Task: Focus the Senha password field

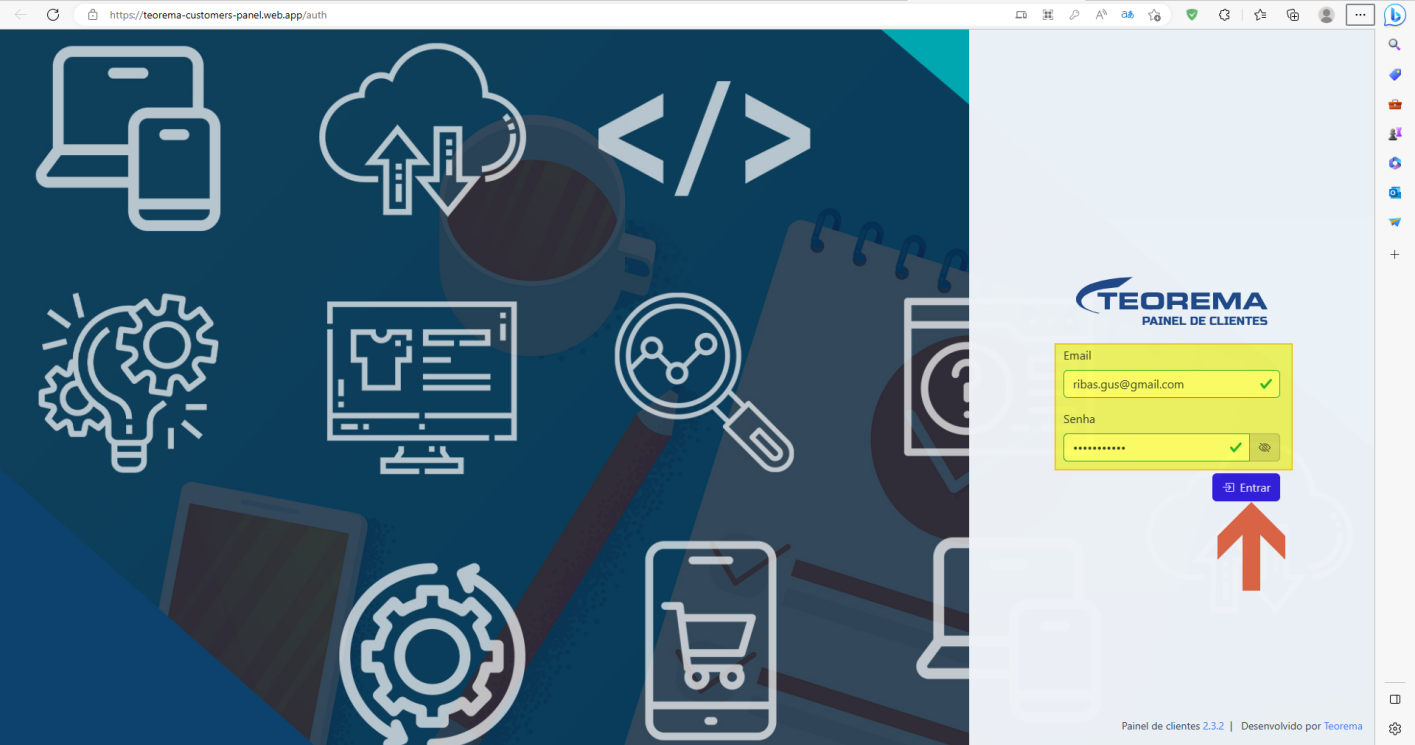Action: pyautogui.click(x=1156, y=447)
